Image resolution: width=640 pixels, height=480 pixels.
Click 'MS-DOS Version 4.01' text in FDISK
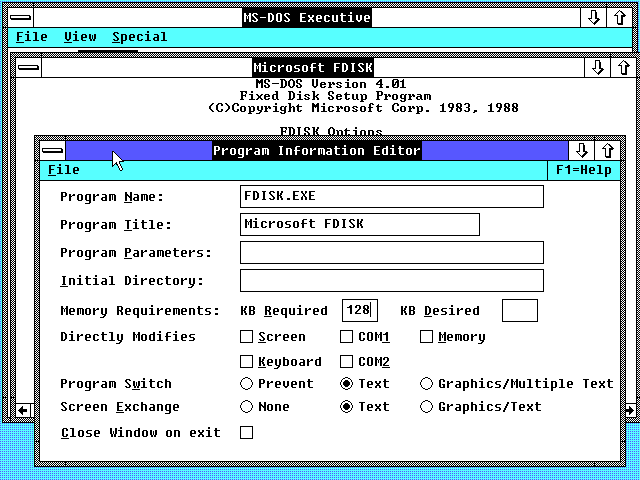[331, 84]
